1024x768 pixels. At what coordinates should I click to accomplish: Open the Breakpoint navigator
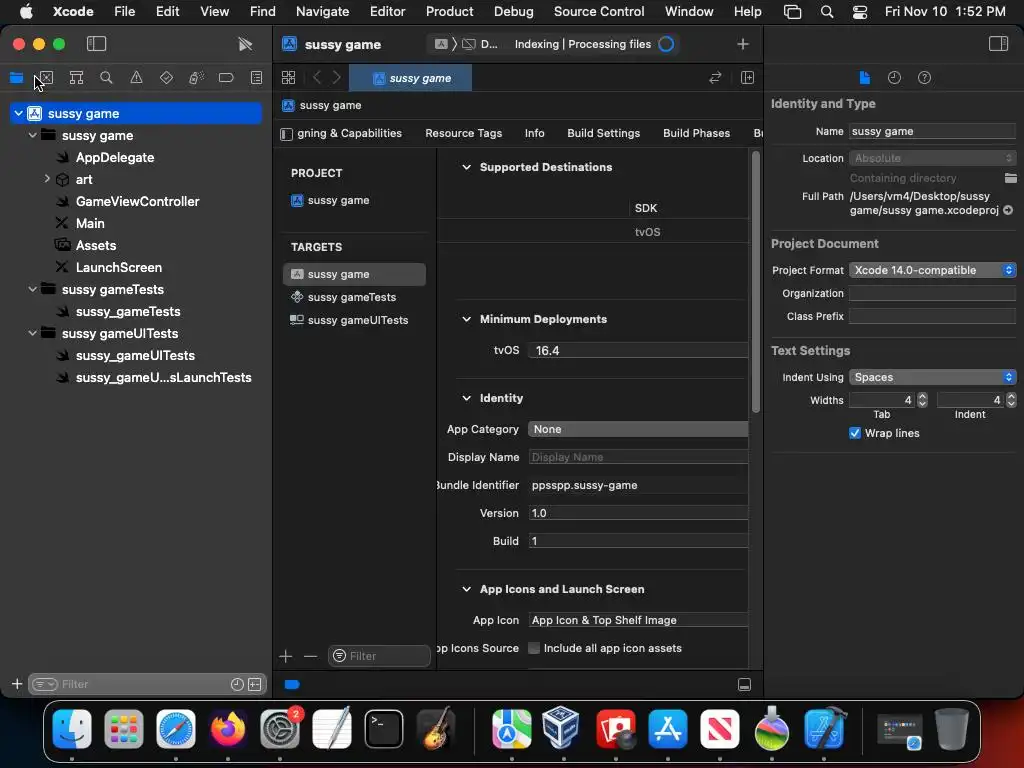[226, 78]
